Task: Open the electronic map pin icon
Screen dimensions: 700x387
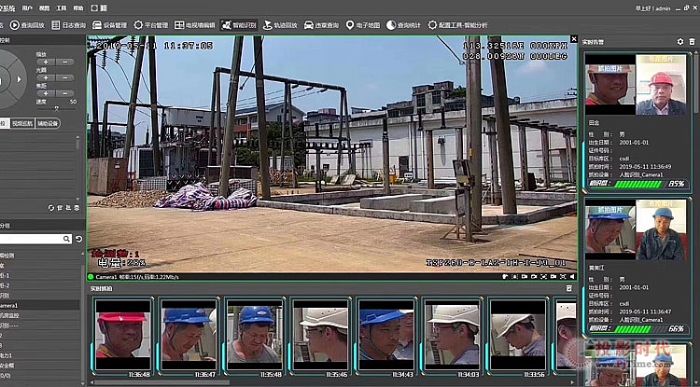Action: pyautogui.click(x=350, y=25)
